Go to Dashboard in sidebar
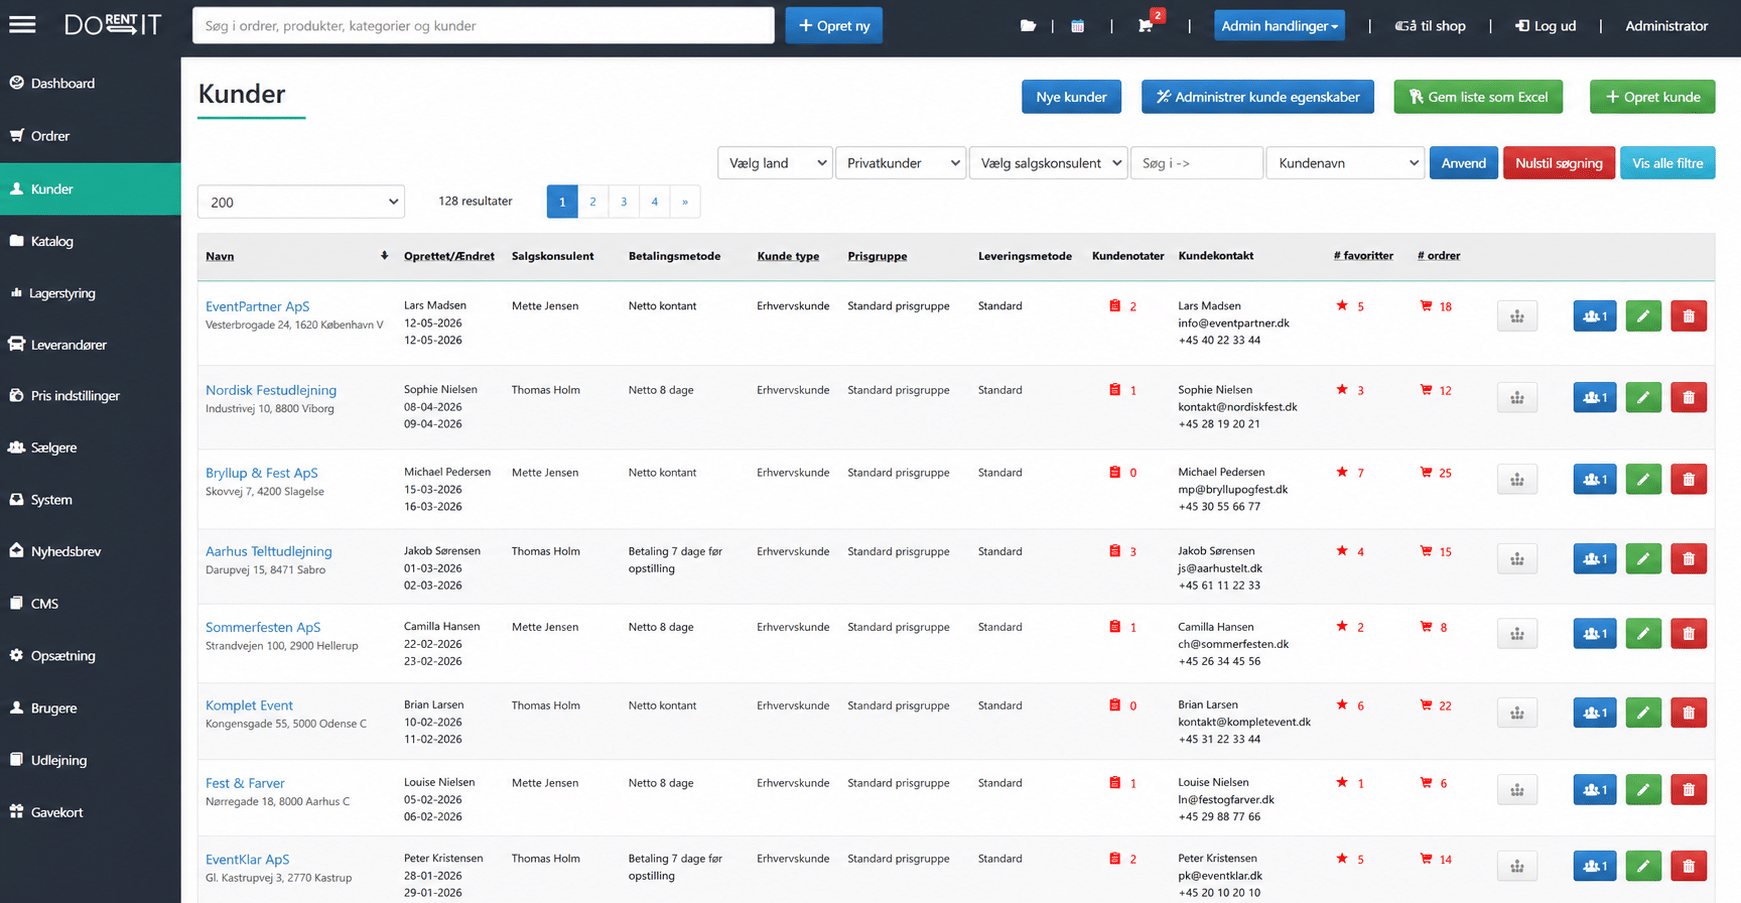This screenshot has height=903, width=1741. pos(62,83)
